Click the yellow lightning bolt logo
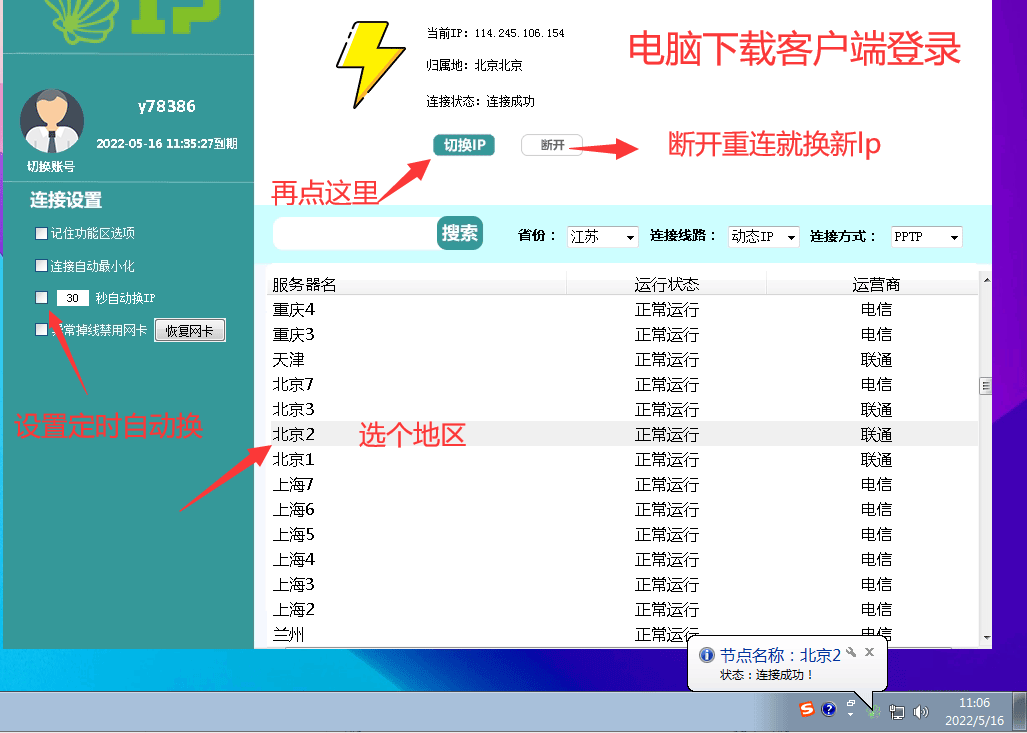The width and height of the screenshot is (1027, 733). click(369, 64)
